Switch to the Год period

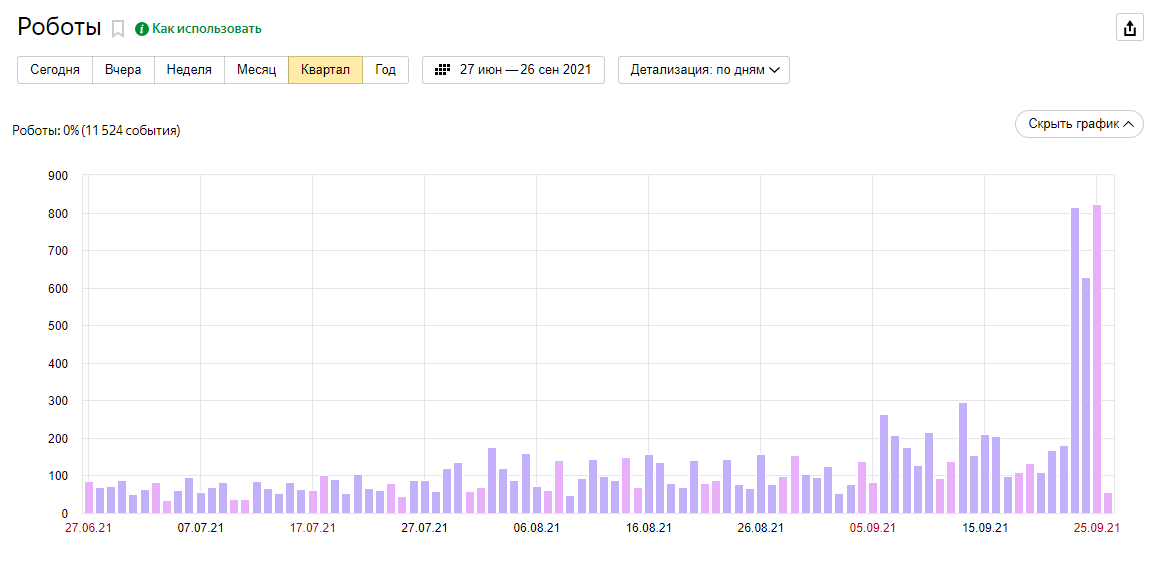click(385, 70)
